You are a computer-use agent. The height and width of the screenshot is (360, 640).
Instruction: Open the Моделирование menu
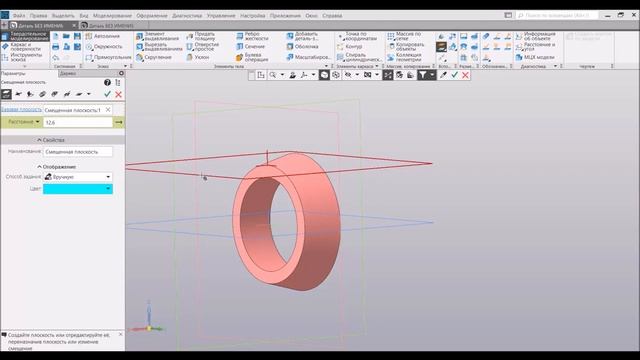112,16
